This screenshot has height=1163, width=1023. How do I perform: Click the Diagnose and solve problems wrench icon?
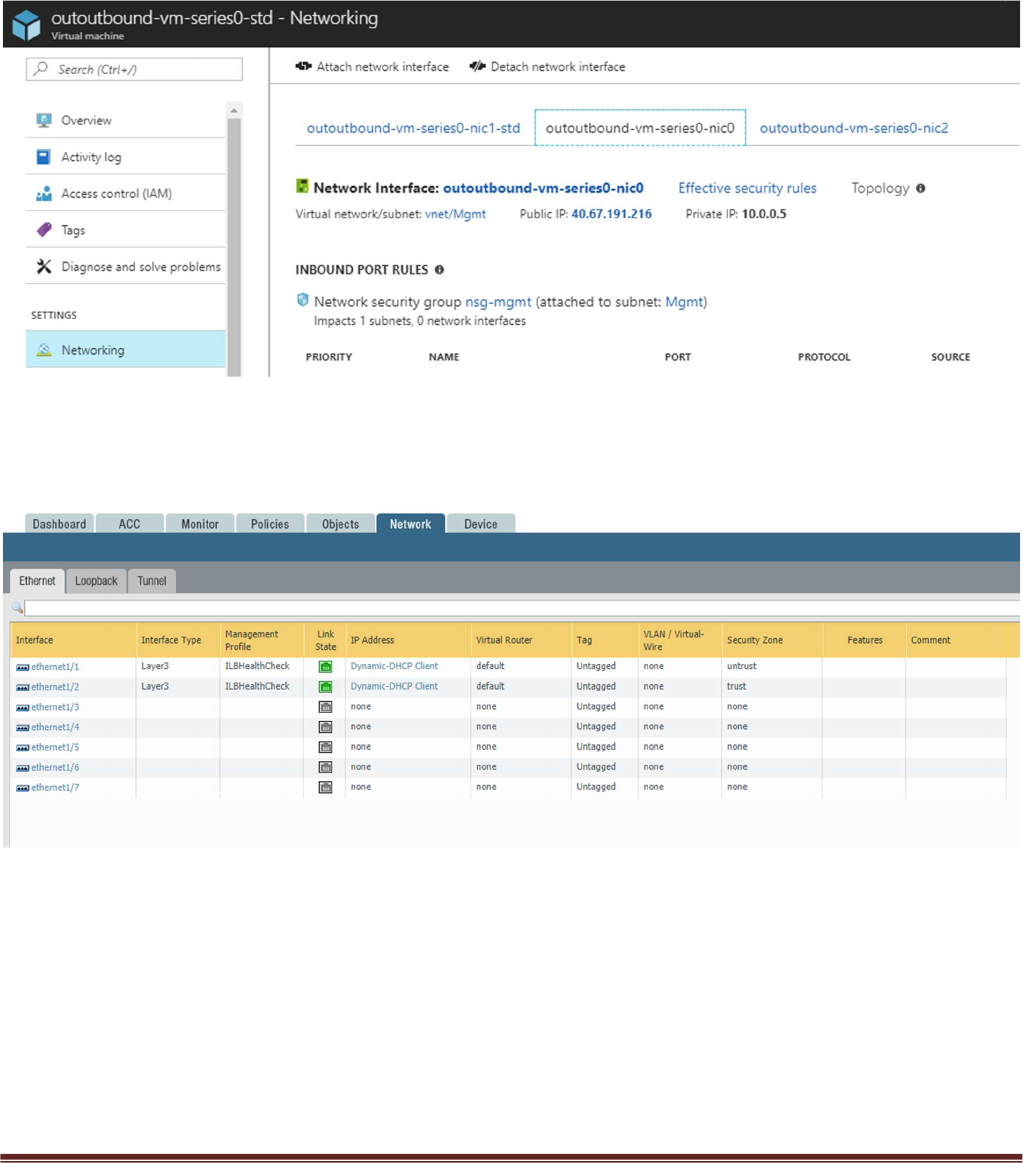pos(44,266)
